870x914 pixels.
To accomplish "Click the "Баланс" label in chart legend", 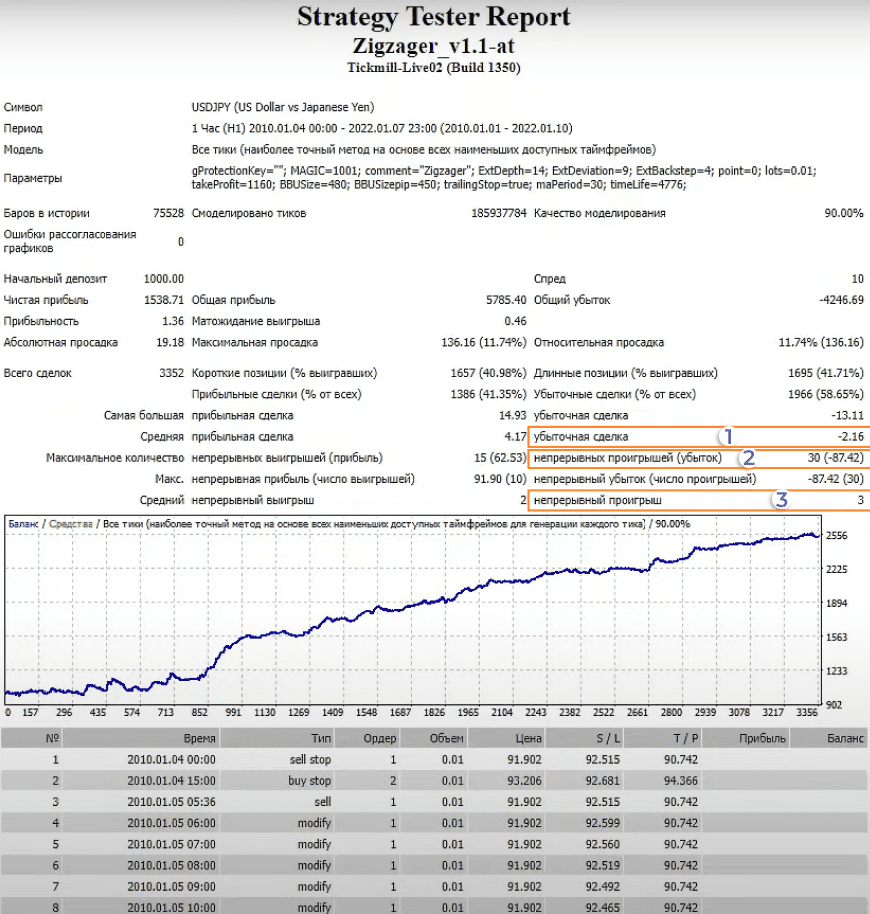I will coord(25,523).
